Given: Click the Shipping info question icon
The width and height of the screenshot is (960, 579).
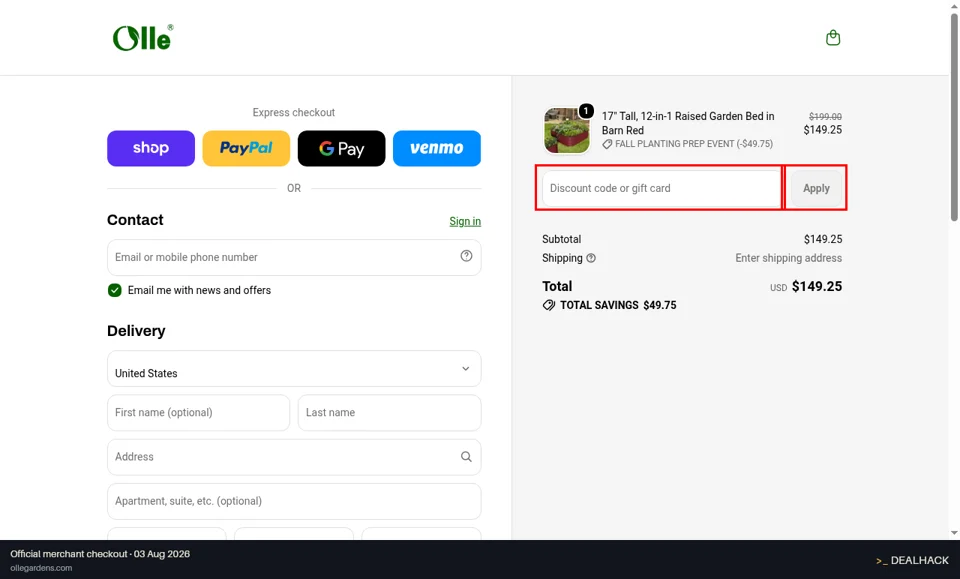Looking at the screenshot, I should (x=591, y=258).
